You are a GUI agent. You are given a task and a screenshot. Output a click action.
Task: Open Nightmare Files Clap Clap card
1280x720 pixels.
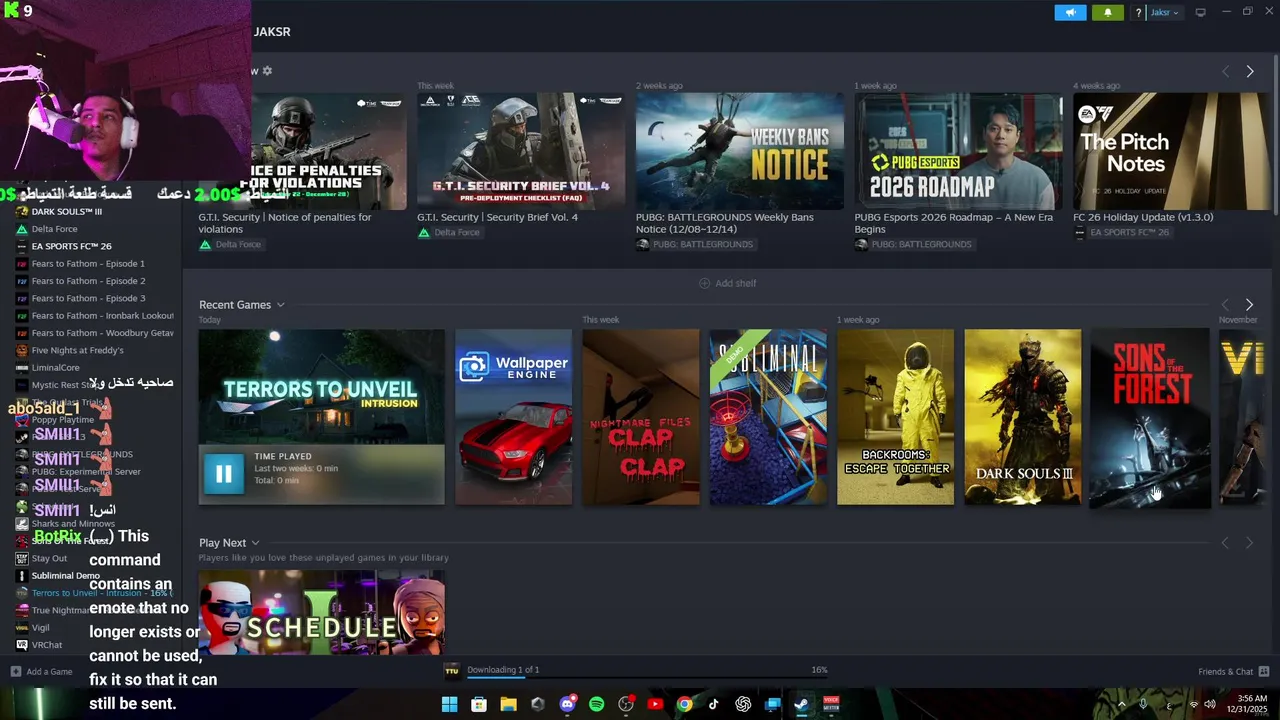tap(641, 417)
